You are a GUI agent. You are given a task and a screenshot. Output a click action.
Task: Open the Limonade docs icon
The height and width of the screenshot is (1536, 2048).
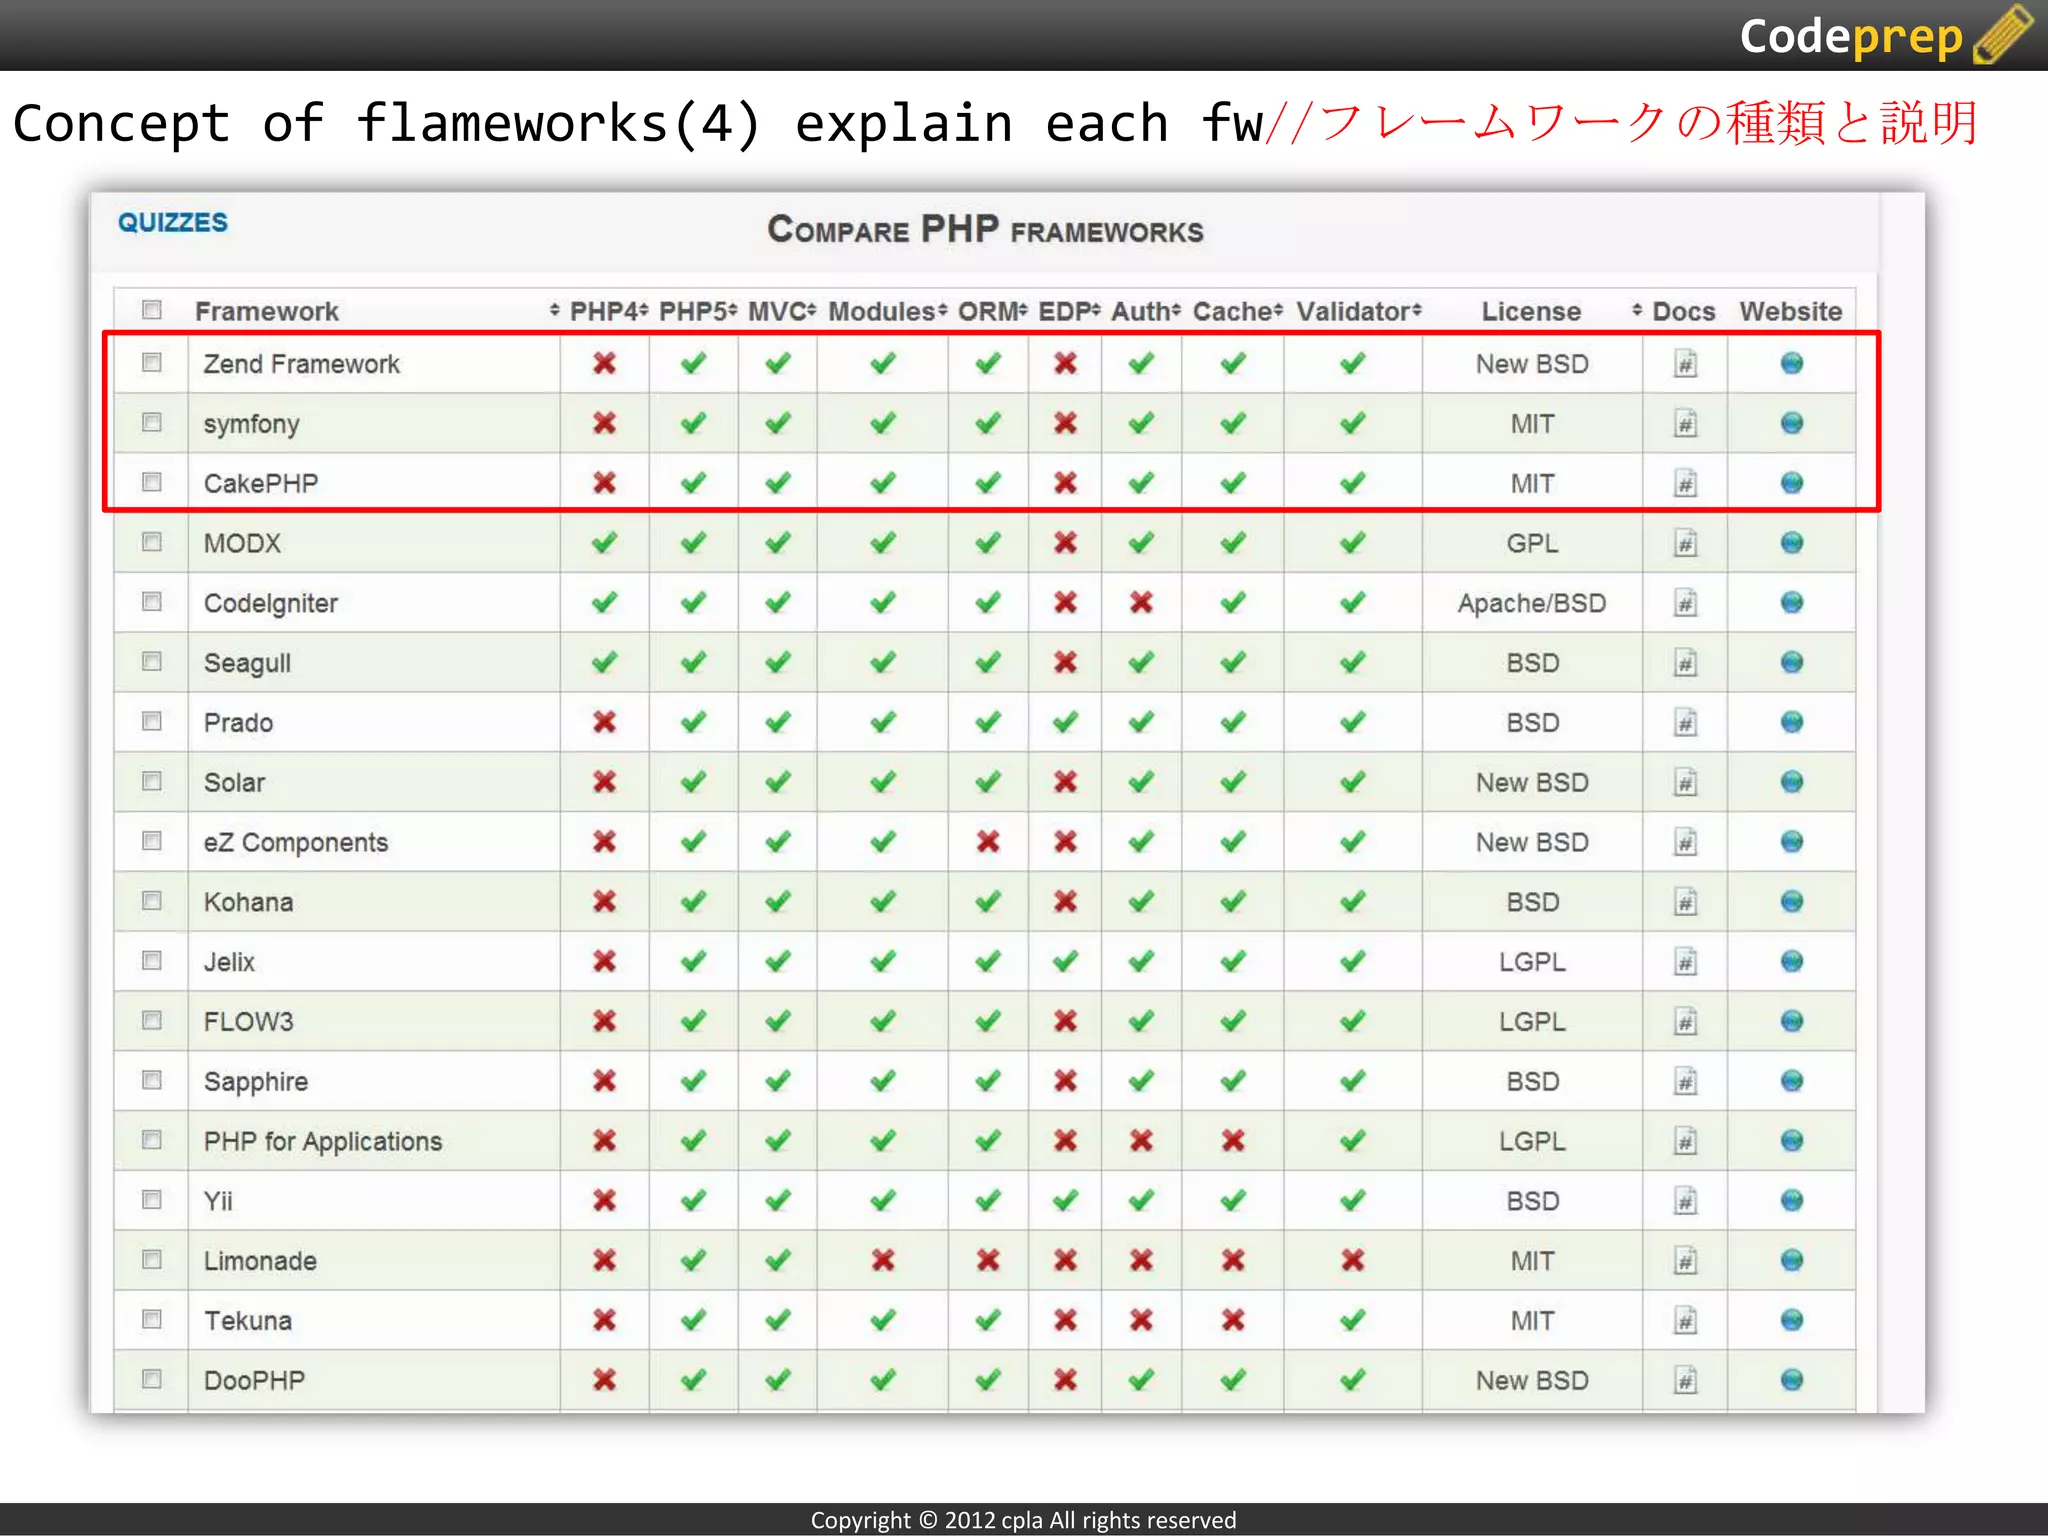pos(1685,1260)
